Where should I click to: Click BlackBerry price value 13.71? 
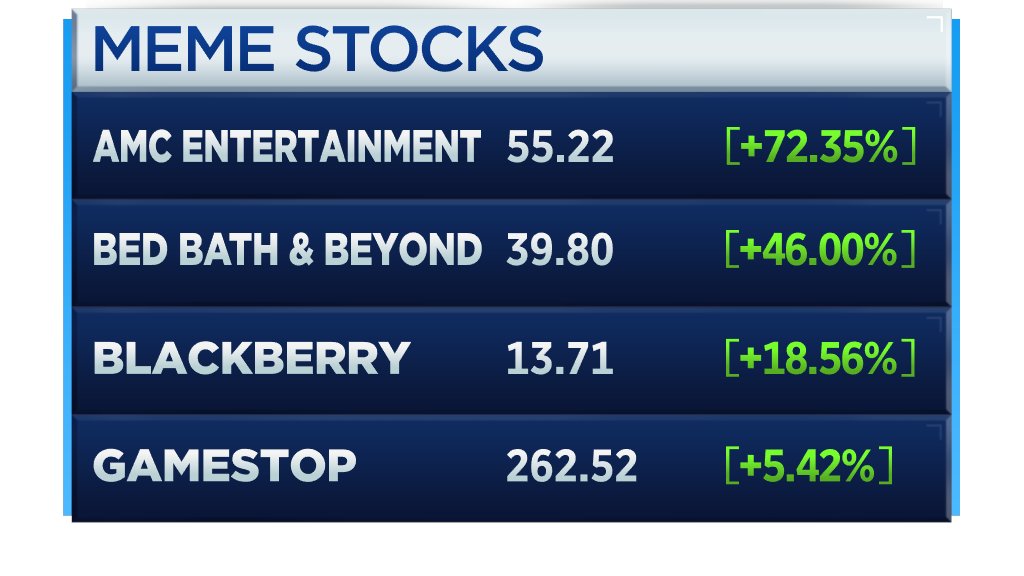(559, 358)
